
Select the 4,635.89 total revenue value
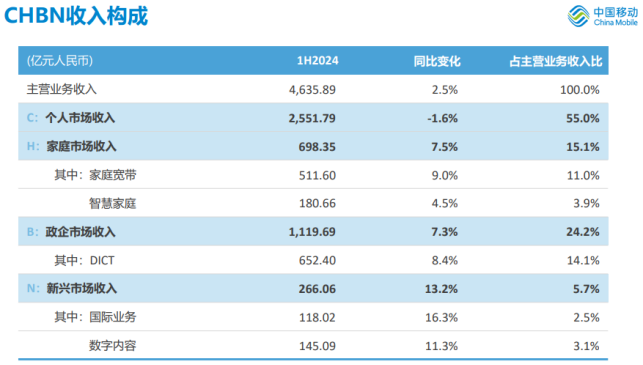[x=312, y=90]
